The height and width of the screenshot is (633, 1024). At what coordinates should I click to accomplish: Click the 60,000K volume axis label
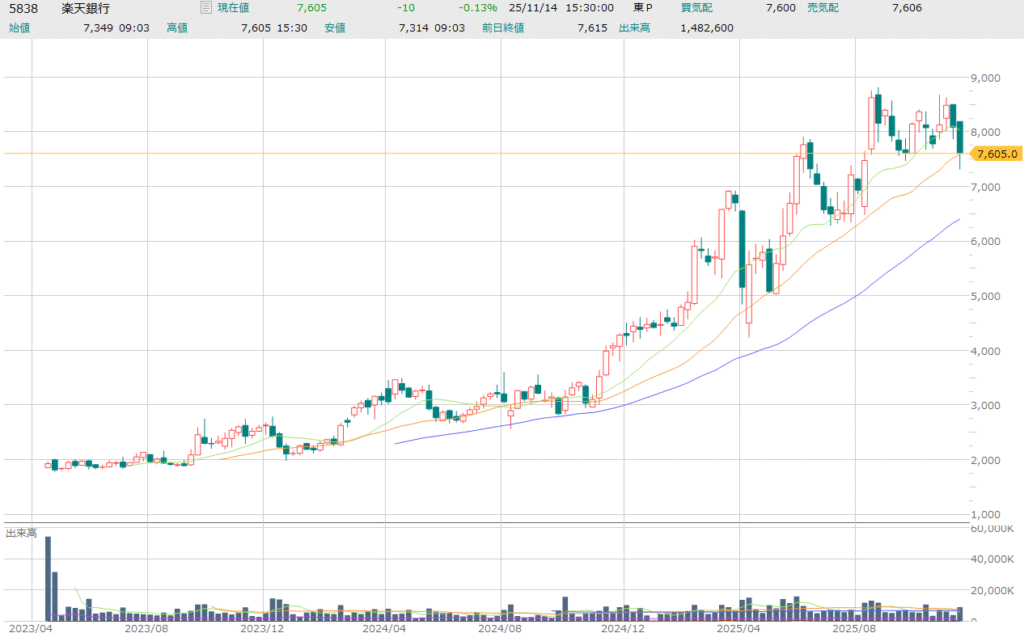click(998, 529)
